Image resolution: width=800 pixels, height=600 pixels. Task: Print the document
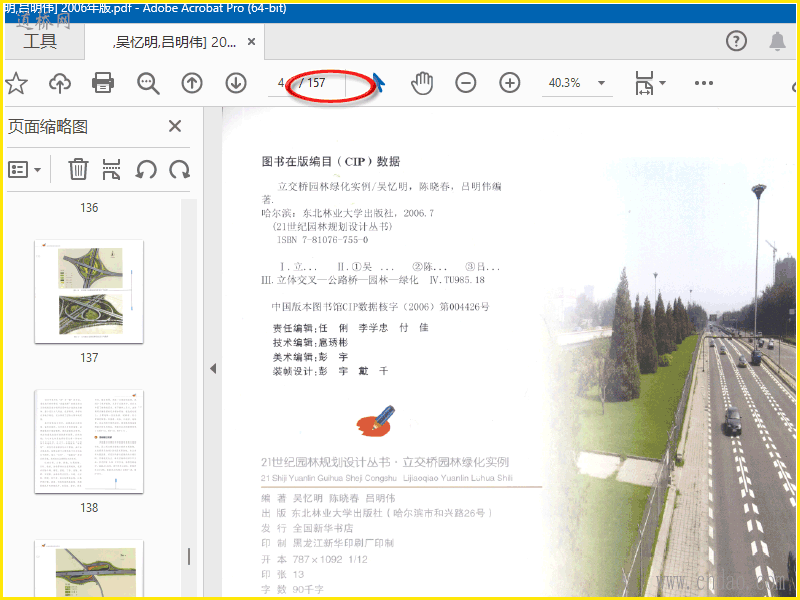click(103, 83)
